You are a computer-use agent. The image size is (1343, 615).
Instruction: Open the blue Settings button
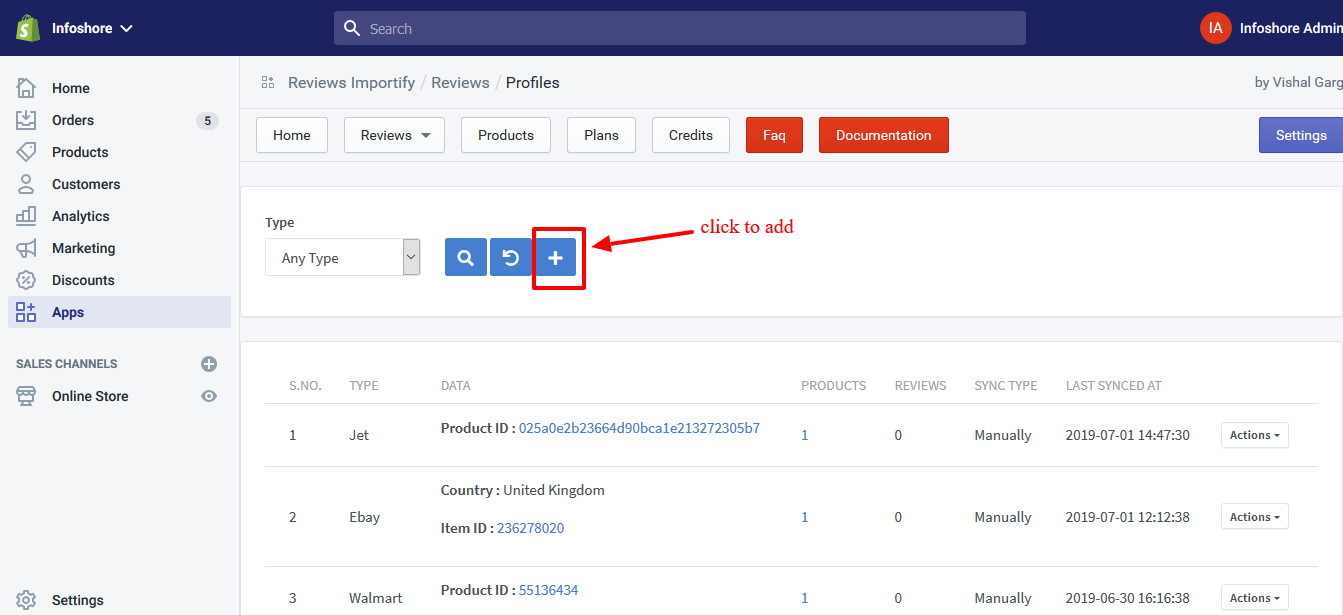[x=1301, y=135]
